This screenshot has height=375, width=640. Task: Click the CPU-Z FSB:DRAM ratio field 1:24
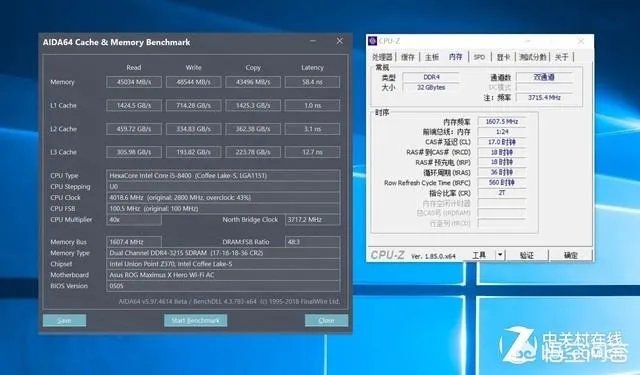tap(502, 132)
